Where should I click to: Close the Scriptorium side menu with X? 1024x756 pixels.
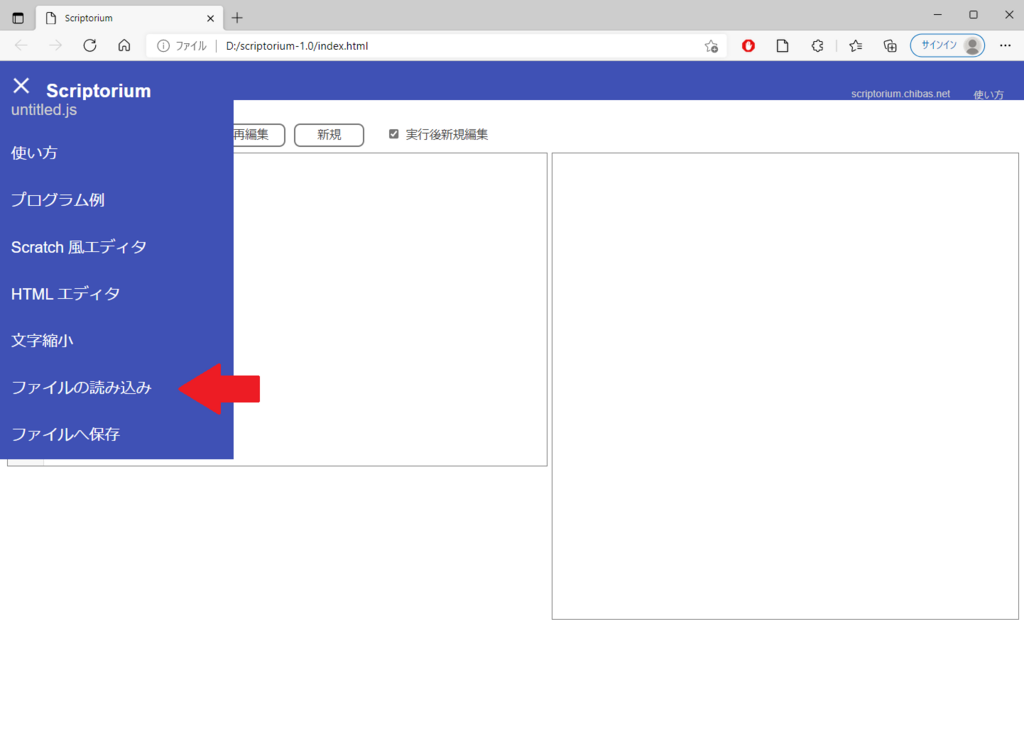point(21,86)
